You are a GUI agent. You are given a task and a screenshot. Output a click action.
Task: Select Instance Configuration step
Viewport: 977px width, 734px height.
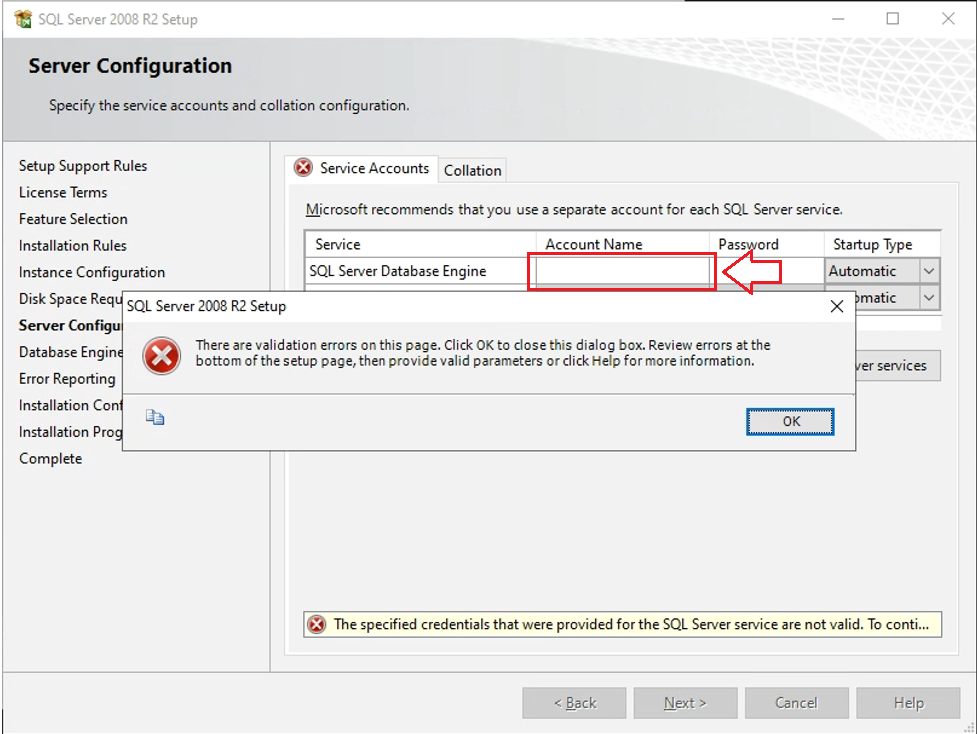[x=92, y=272]
